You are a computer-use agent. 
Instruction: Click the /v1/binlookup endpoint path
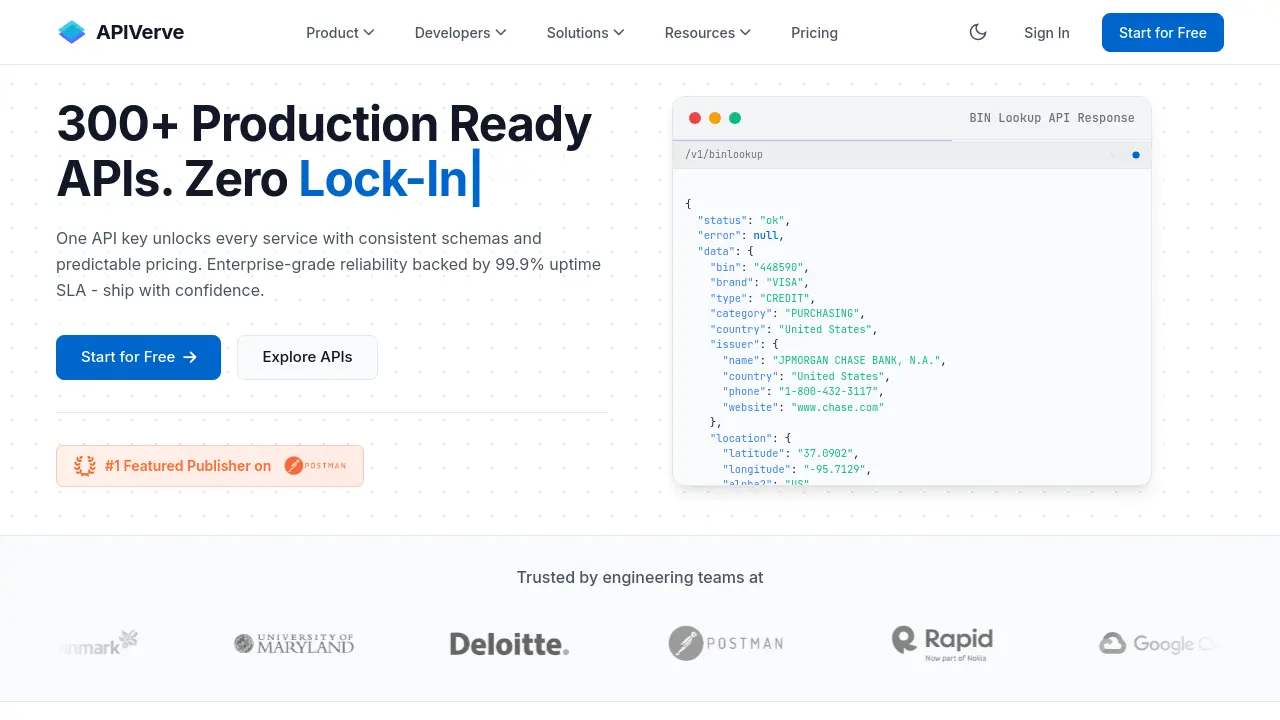pos(724,155)
